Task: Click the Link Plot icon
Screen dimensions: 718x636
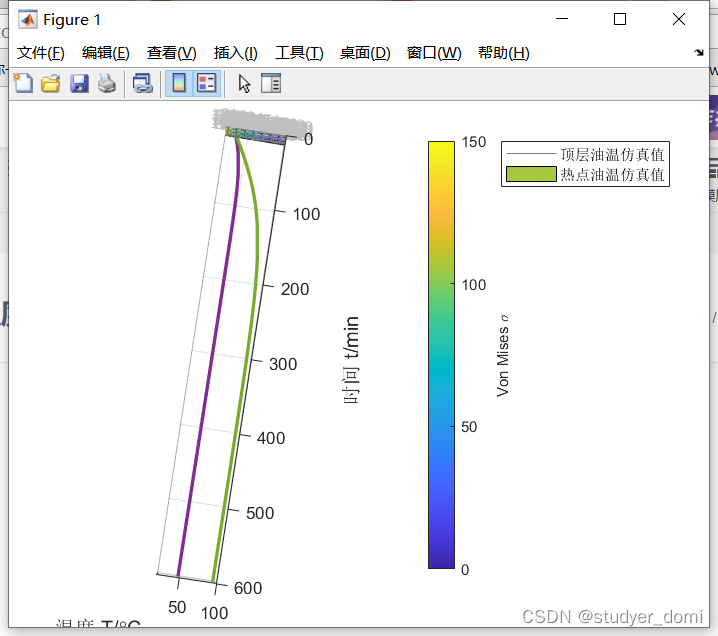Action: (x=142, y=84)
